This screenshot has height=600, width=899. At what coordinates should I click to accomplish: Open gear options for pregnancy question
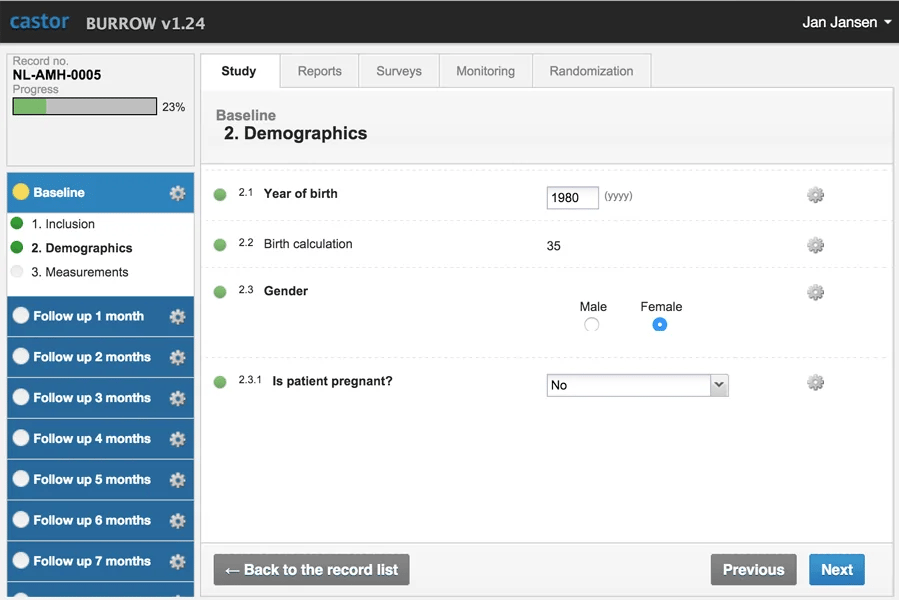(x=815, y=383)
